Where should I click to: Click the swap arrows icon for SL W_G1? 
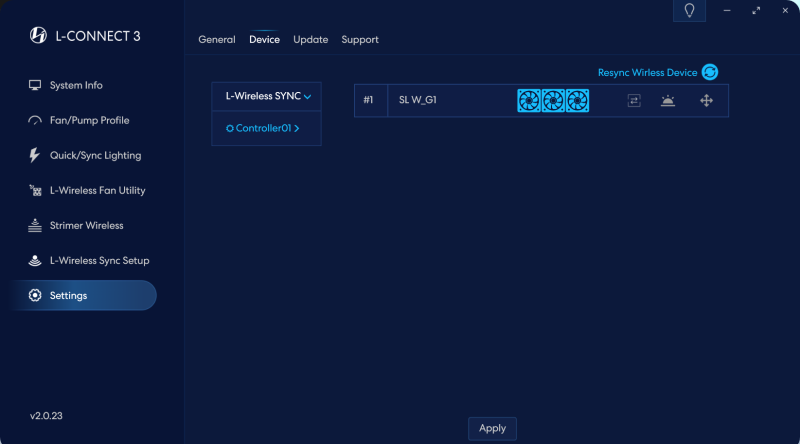pyautogui.click(x=634, y=101)
